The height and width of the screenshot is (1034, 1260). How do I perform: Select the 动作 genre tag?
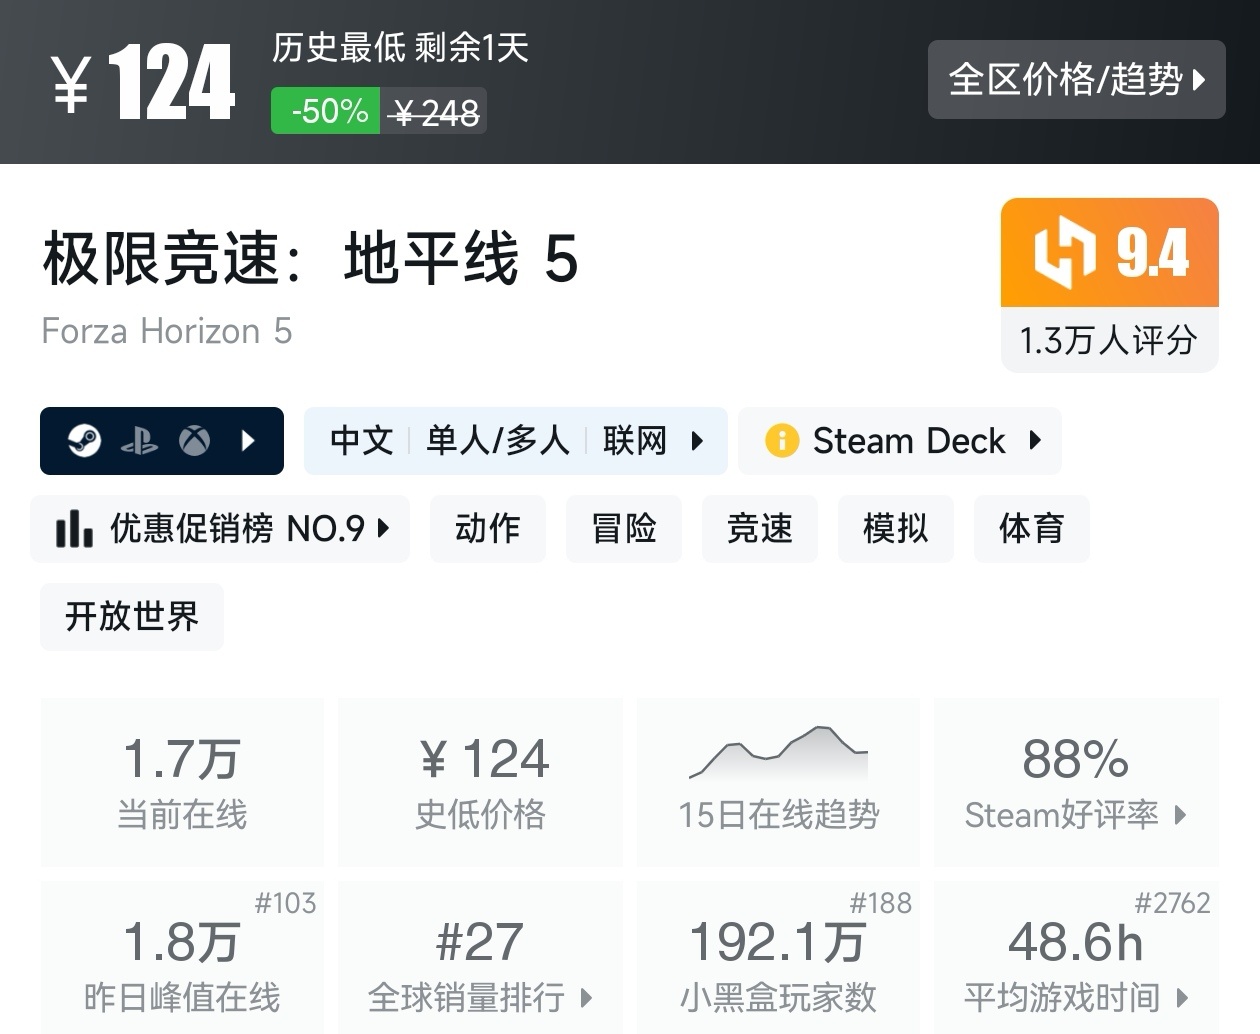pos(488,529)
